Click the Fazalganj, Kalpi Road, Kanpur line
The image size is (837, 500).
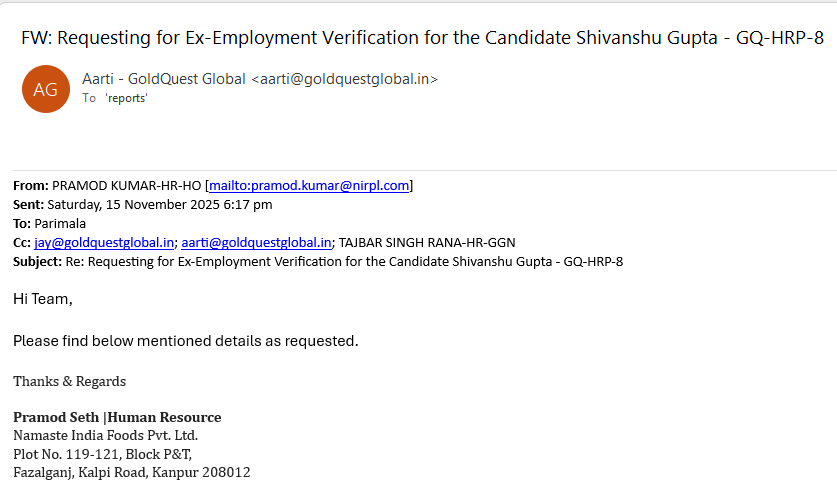(131, 472)
